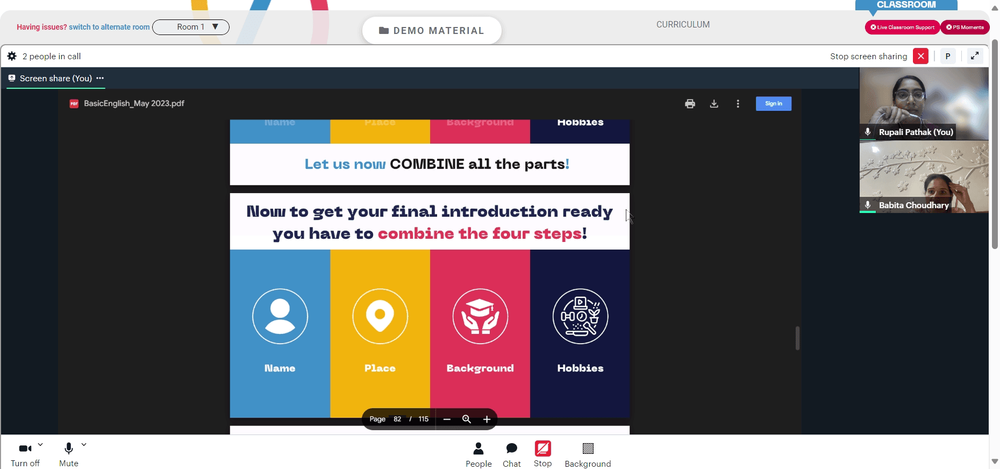The image size is (1000, 469).
Task: Click switch to alternate room link
Action: pos(109,27)
